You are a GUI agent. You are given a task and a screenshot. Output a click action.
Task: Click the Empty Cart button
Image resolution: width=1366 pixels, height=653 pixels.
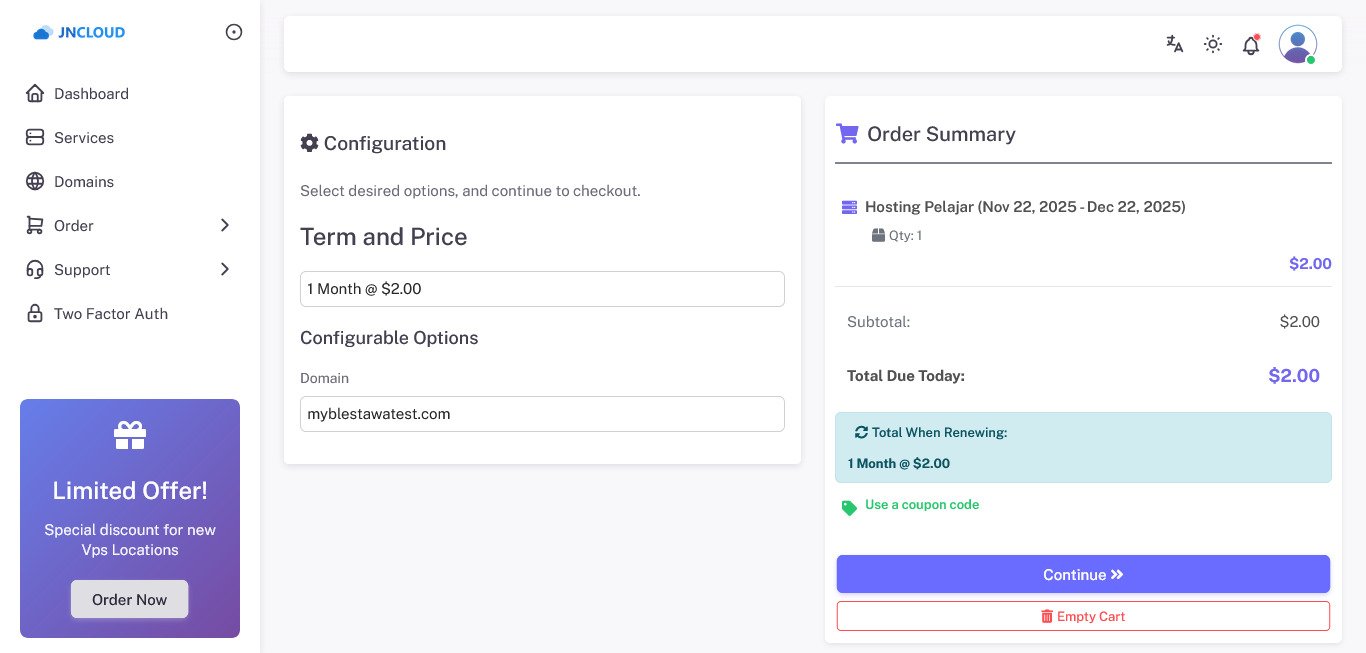point(1083,616)
